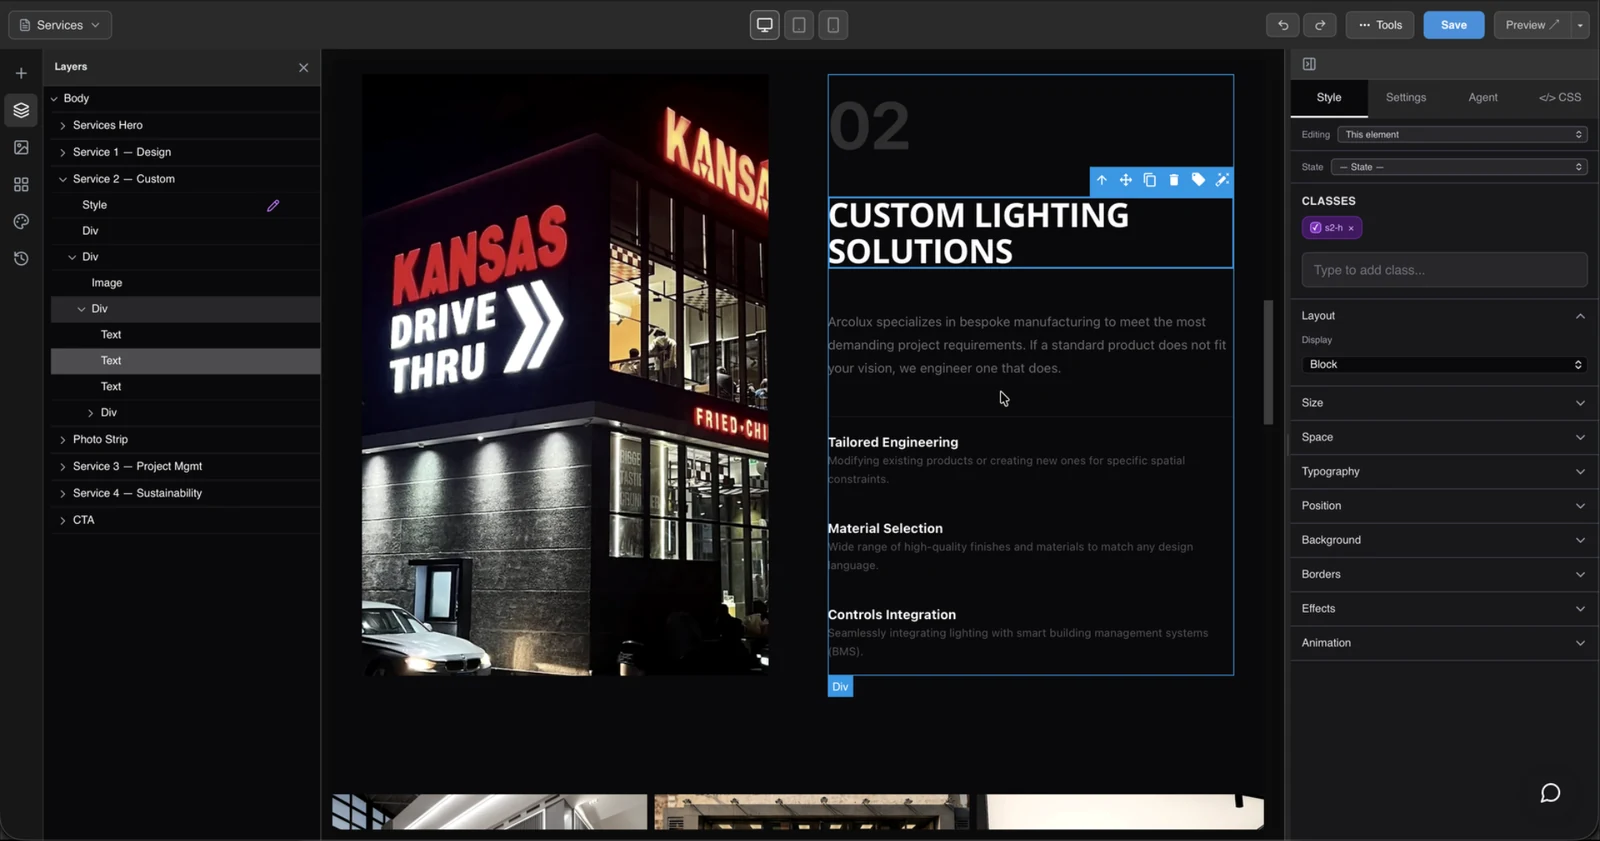This screenshot has height=841, width=1600.
Task: Focus the add class input field
Action: [x=1444, y=270]
